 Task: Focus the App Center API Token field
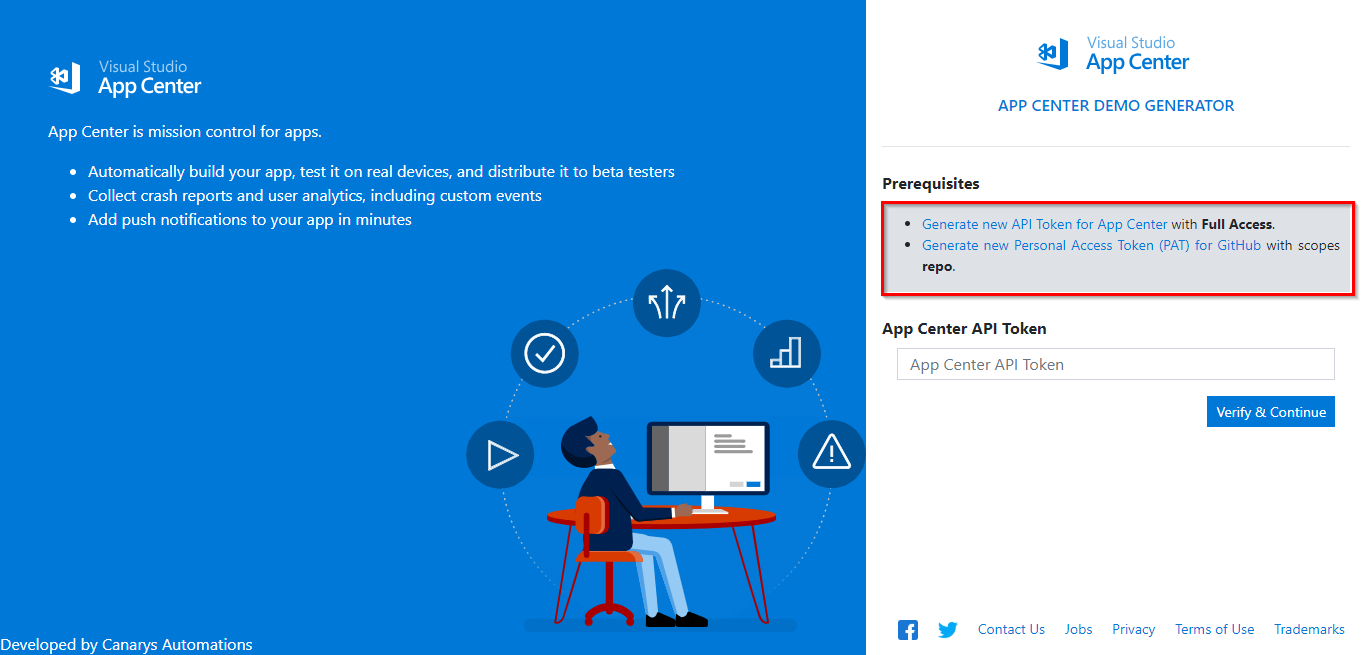click(x=1115, y=364)
